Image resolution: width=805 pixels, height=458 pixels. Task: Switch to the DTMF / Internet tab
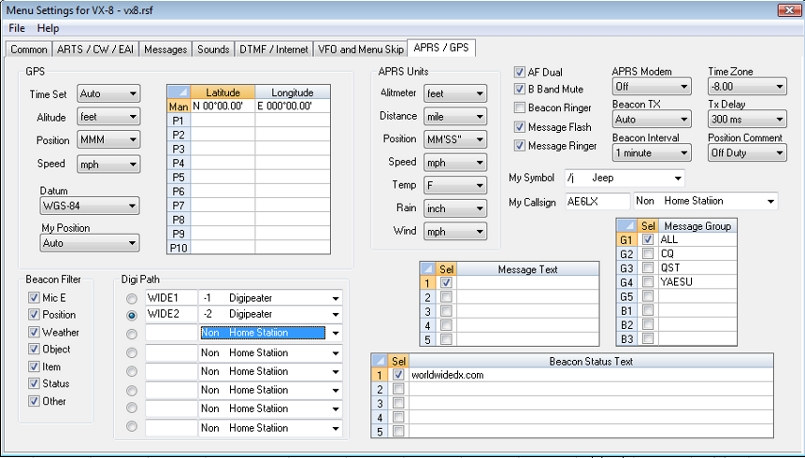tap(275, 48)
